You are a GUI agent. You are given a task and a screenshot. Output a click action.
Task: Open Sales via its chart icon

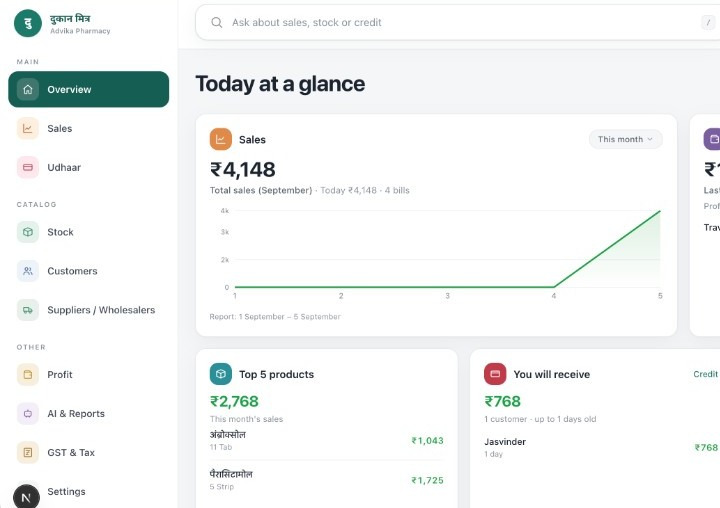click(x=28, y=128)
